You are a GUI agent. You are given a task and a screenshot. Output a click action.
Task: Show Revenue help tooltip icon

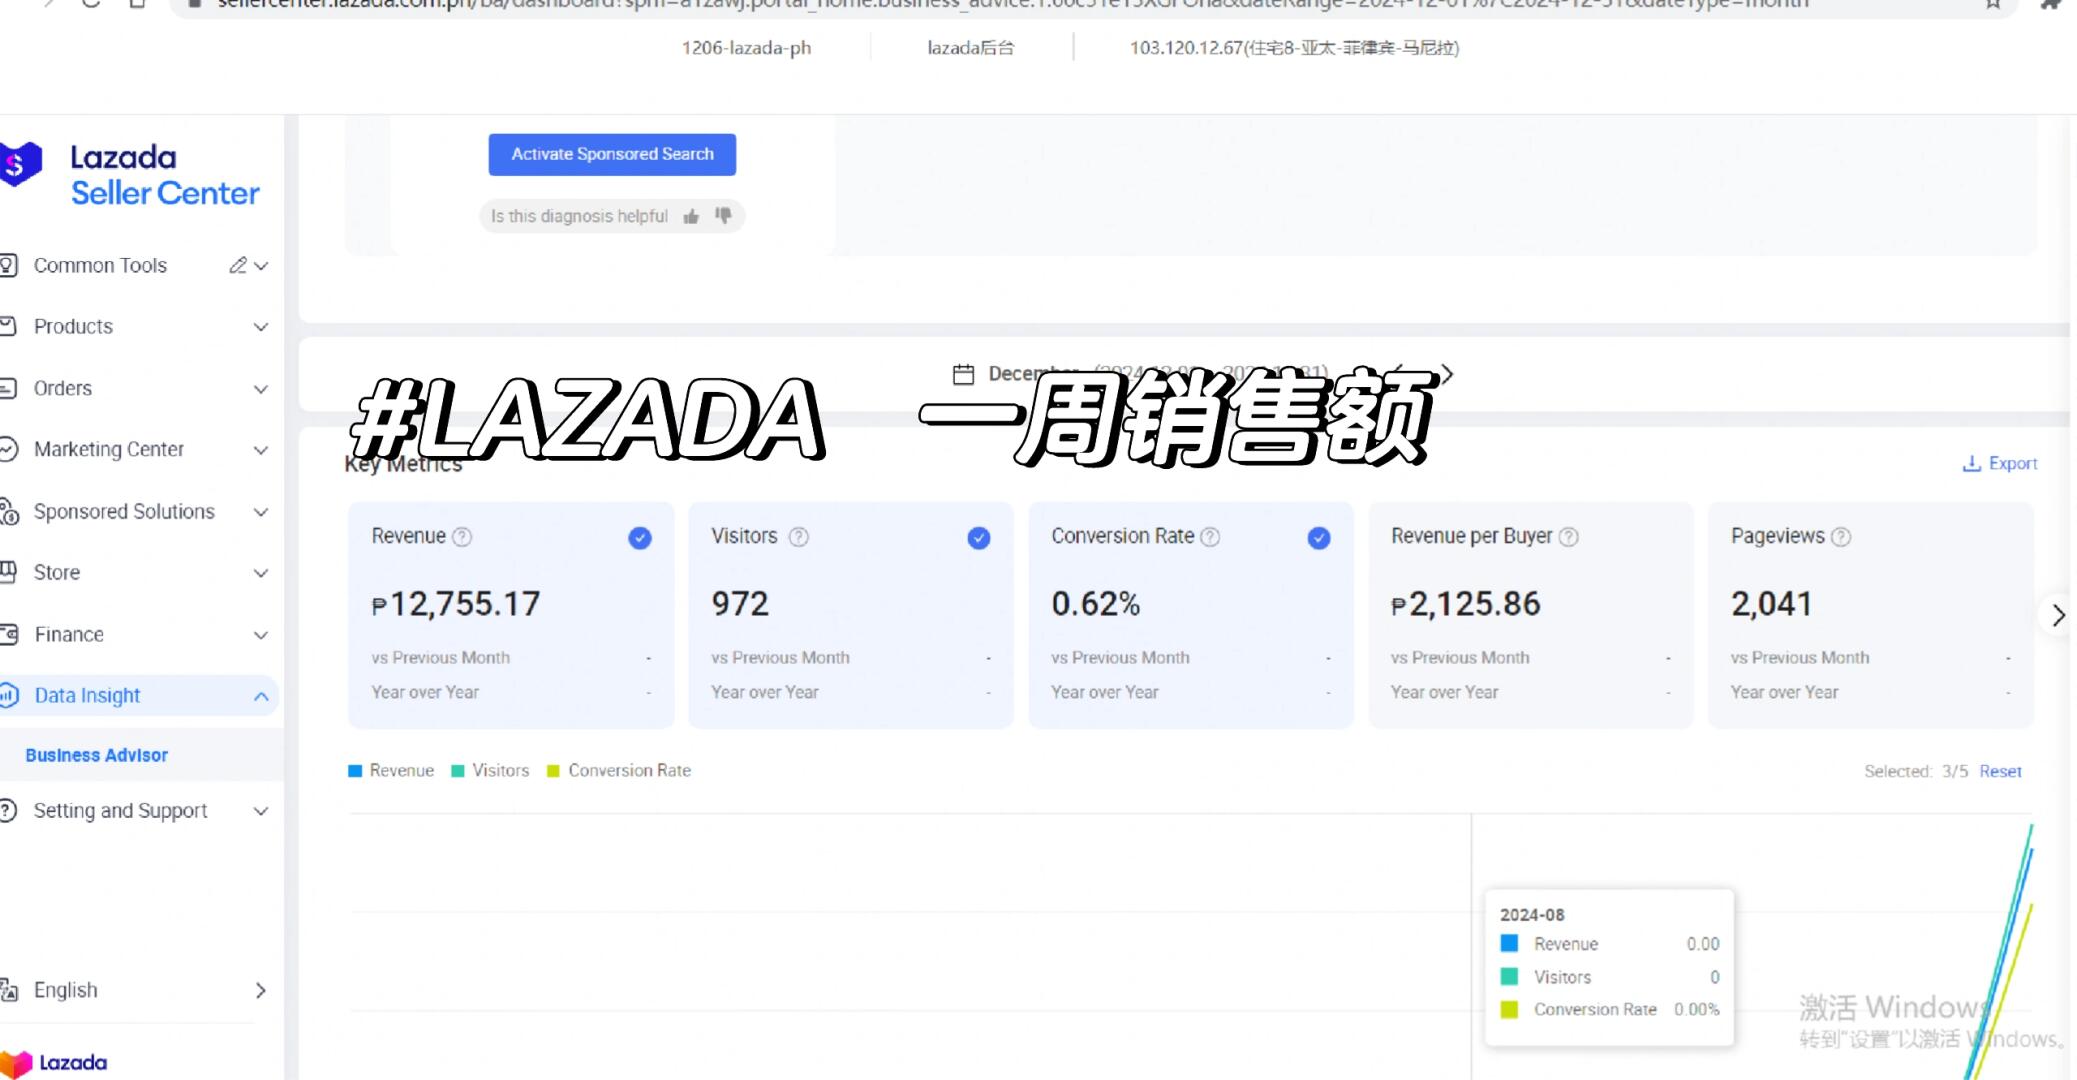pos(462,537)
